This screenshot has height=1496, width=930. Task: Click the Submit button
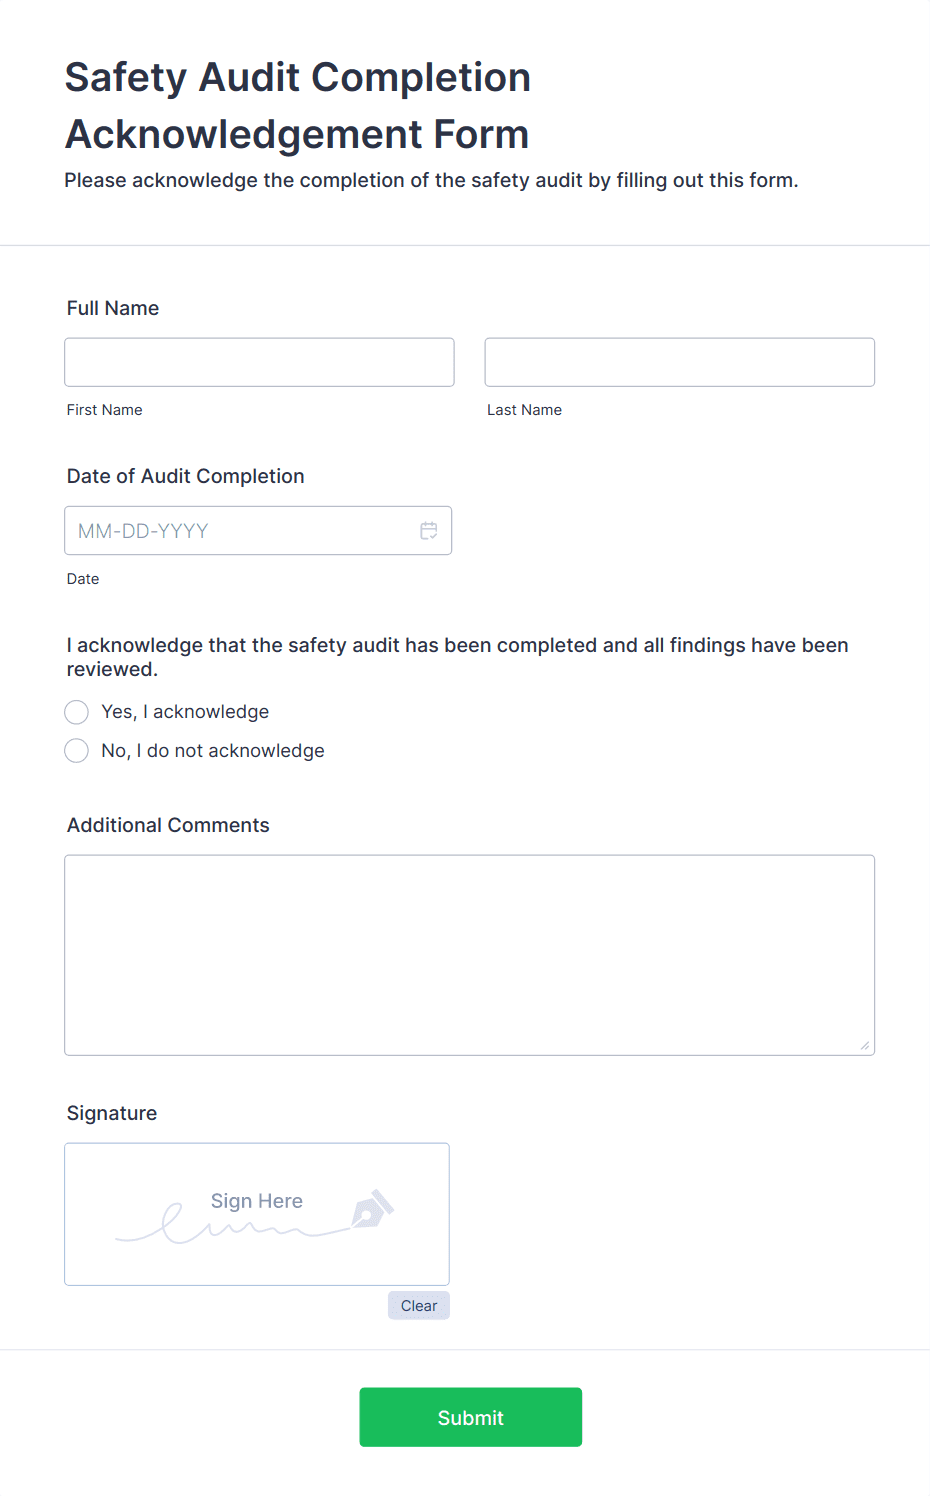coord(470,1417)
